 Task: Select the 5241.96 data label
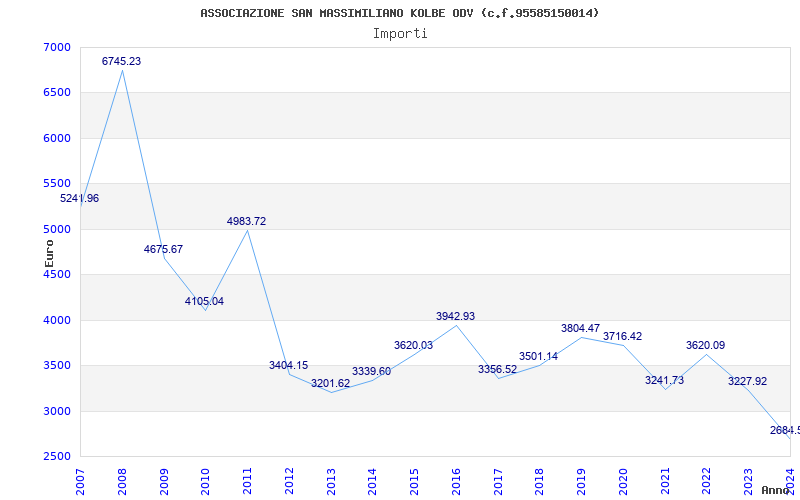[x=80, y=198]
